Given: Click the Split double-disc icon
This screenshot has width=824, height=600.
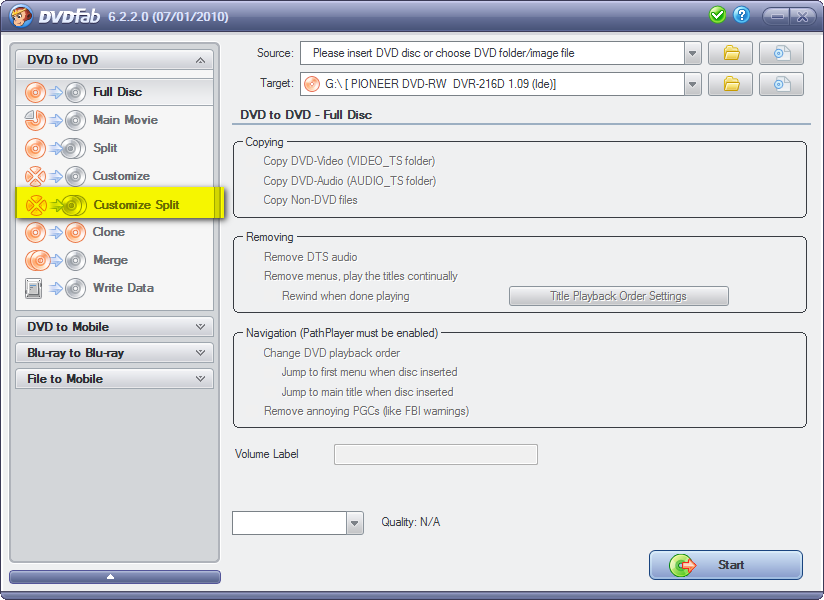Looking at the screenshot, I should (73, 148).
